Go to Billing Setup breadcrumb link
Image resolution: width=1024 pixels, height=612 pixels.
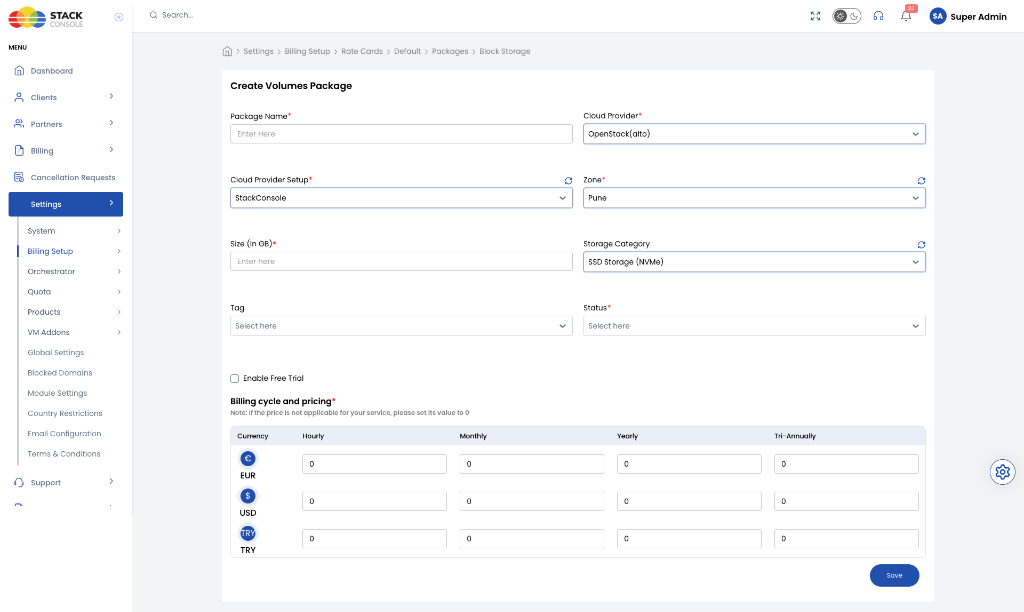click(307, 51)
